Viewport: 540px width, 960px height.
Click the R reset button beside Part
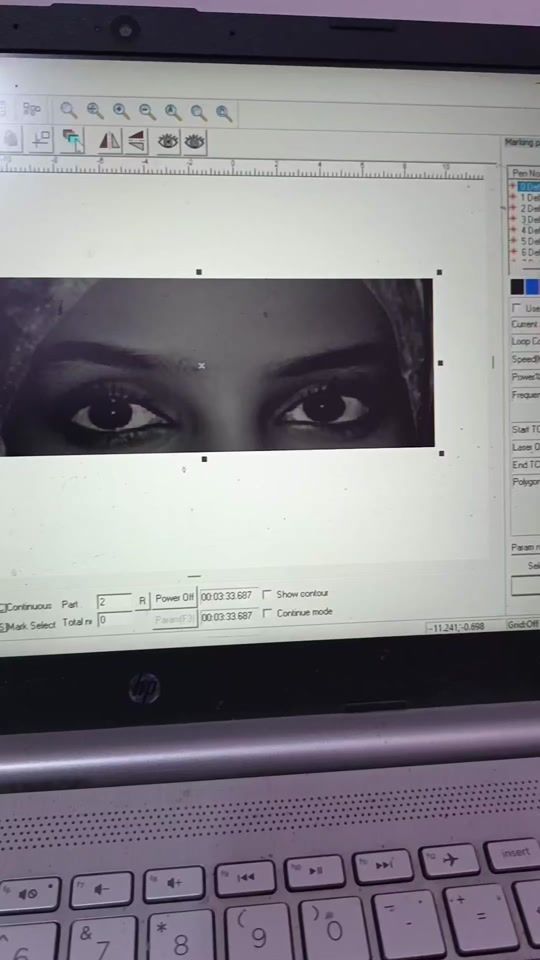142,601
